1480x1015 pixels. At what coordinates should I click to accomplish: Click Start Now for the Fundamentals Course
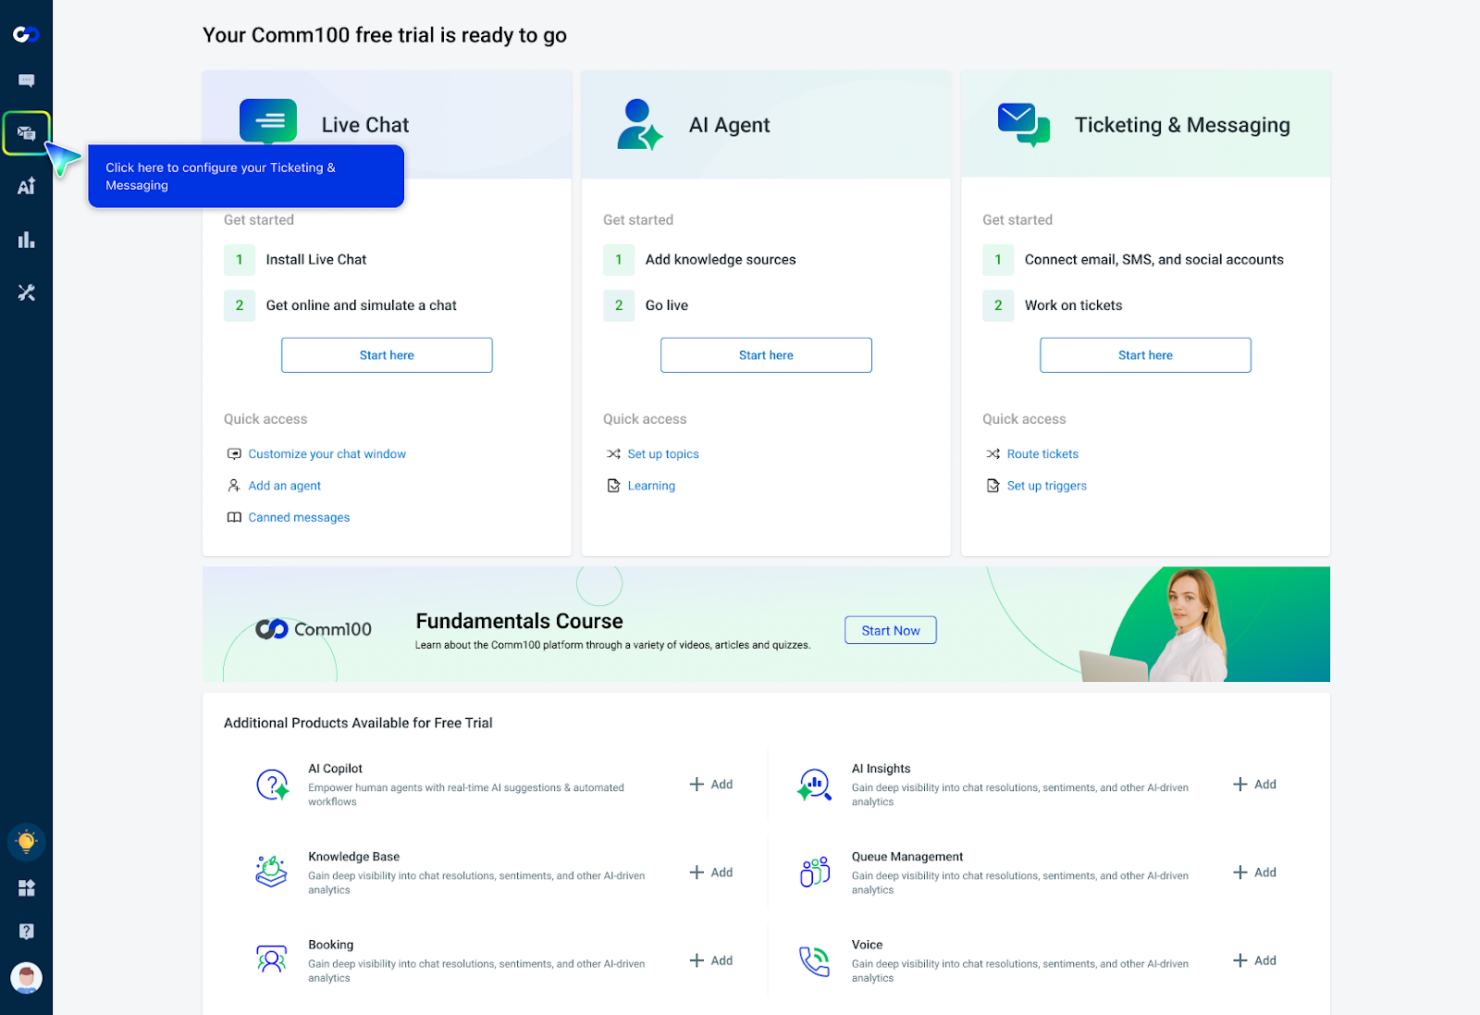(889, 630)
